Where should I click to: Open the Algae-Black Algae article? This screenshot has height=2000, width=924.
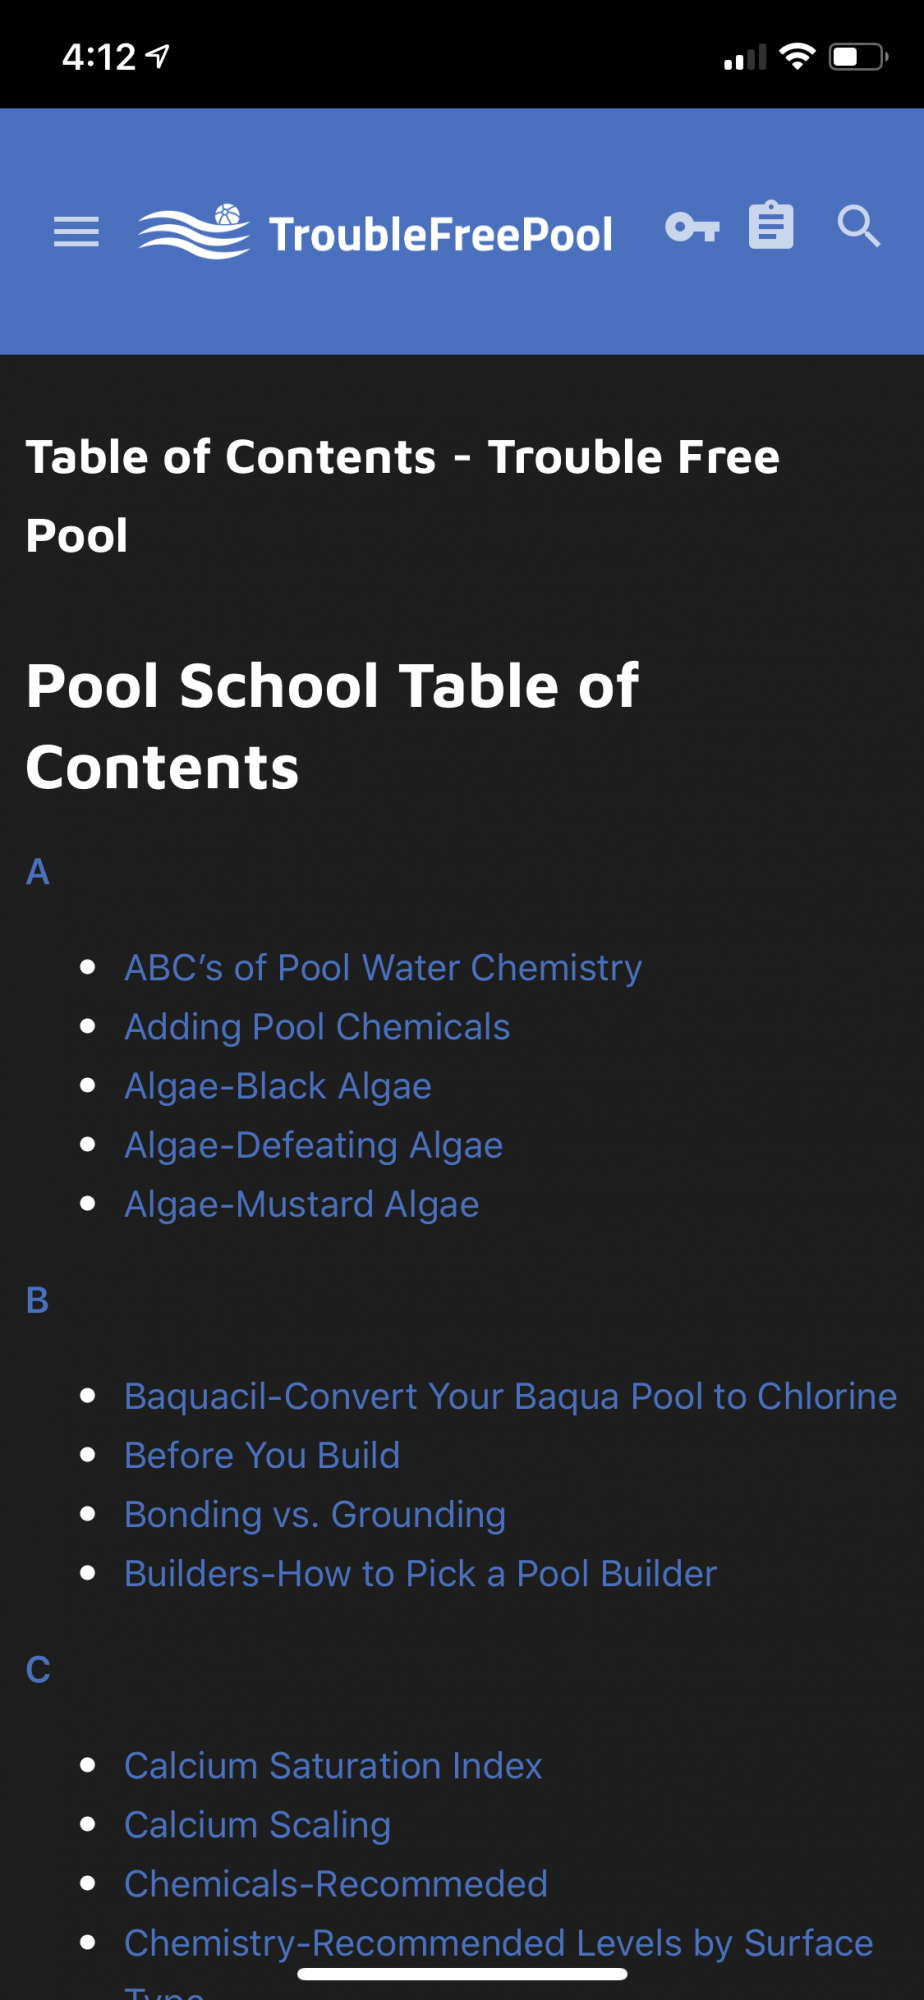tap(278, 1086)
